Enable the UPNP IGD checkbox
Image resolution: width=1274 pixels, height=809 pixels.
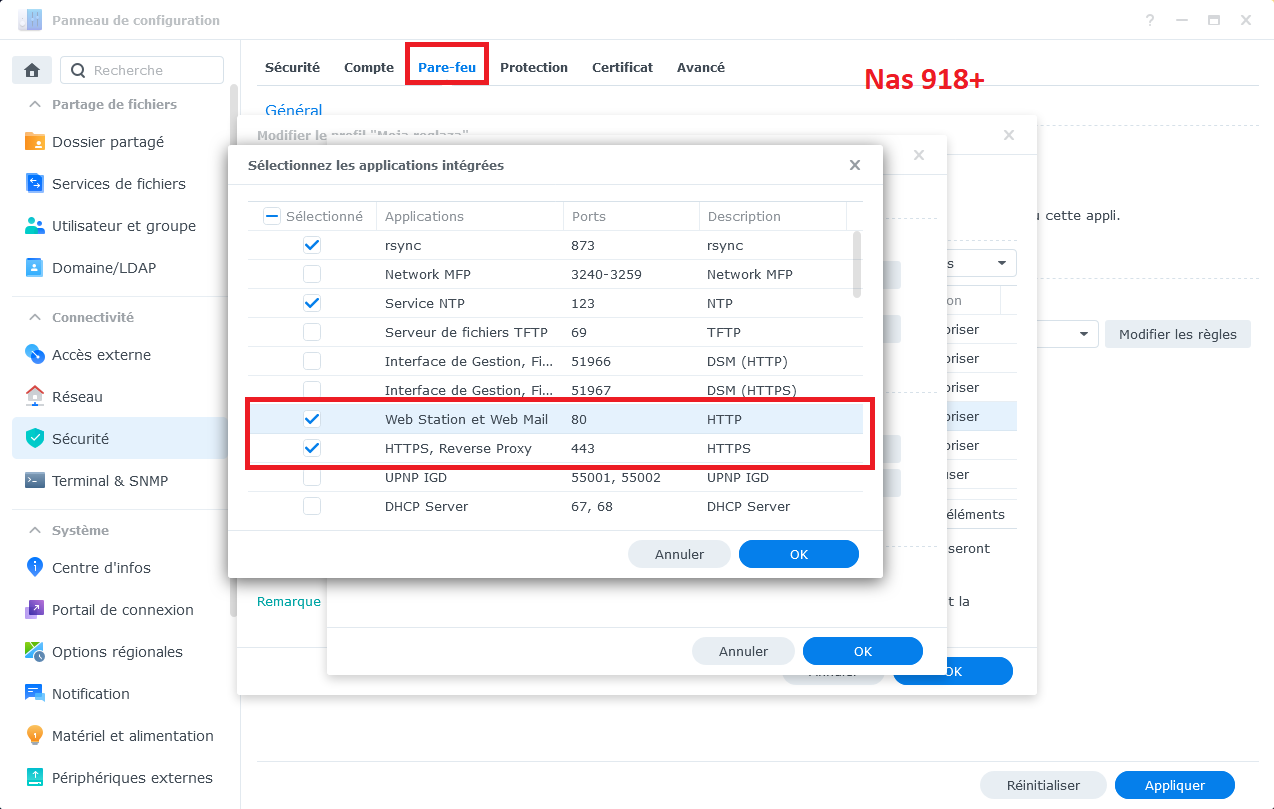pos(312,477)
